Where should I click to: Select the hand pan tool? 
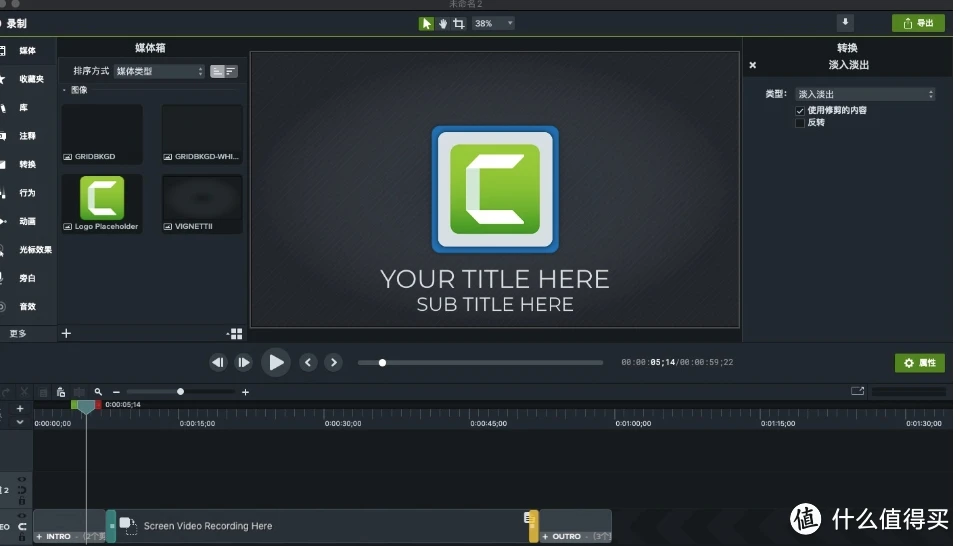click(x=442, y=23)
